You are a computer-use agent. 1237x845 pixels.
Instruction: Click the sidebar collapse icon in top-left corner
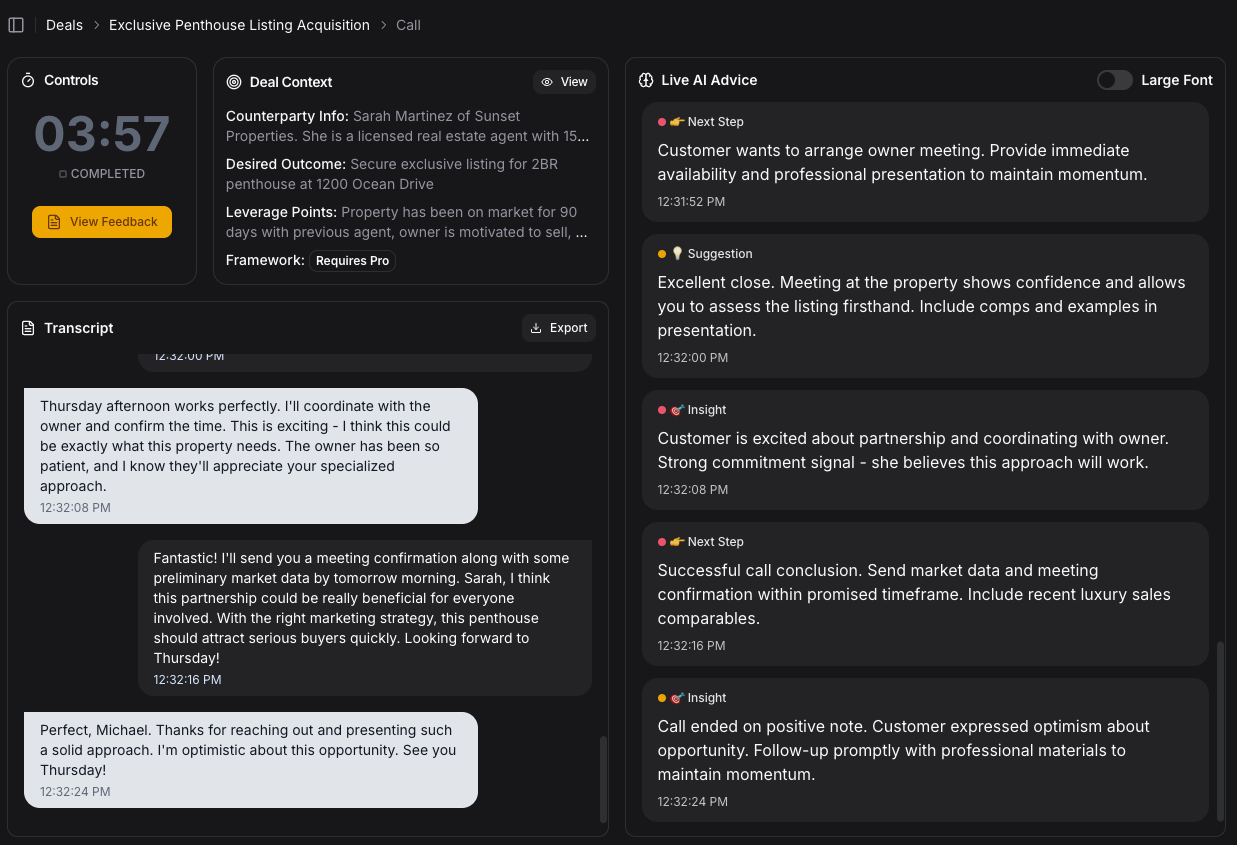[16, 24]
